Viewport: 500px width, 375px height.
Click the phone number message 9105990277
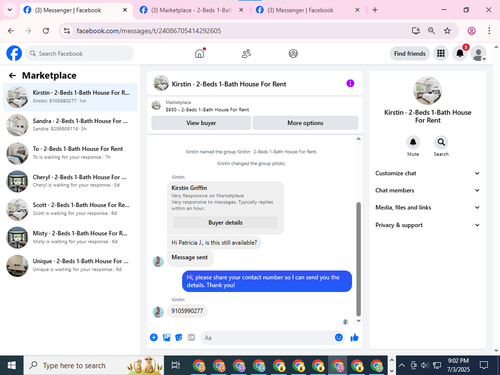point(187,311)
